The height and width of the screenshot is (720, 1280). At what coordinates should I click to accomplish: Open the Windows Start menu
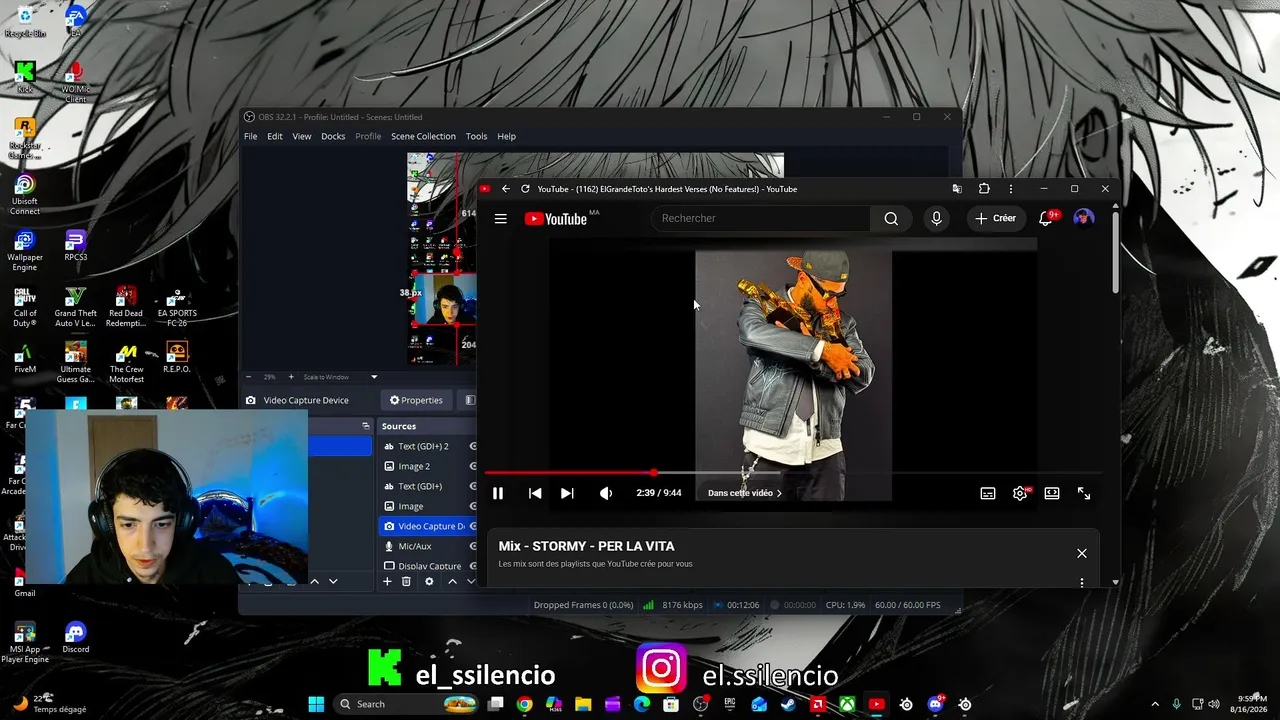coord(316,704)
